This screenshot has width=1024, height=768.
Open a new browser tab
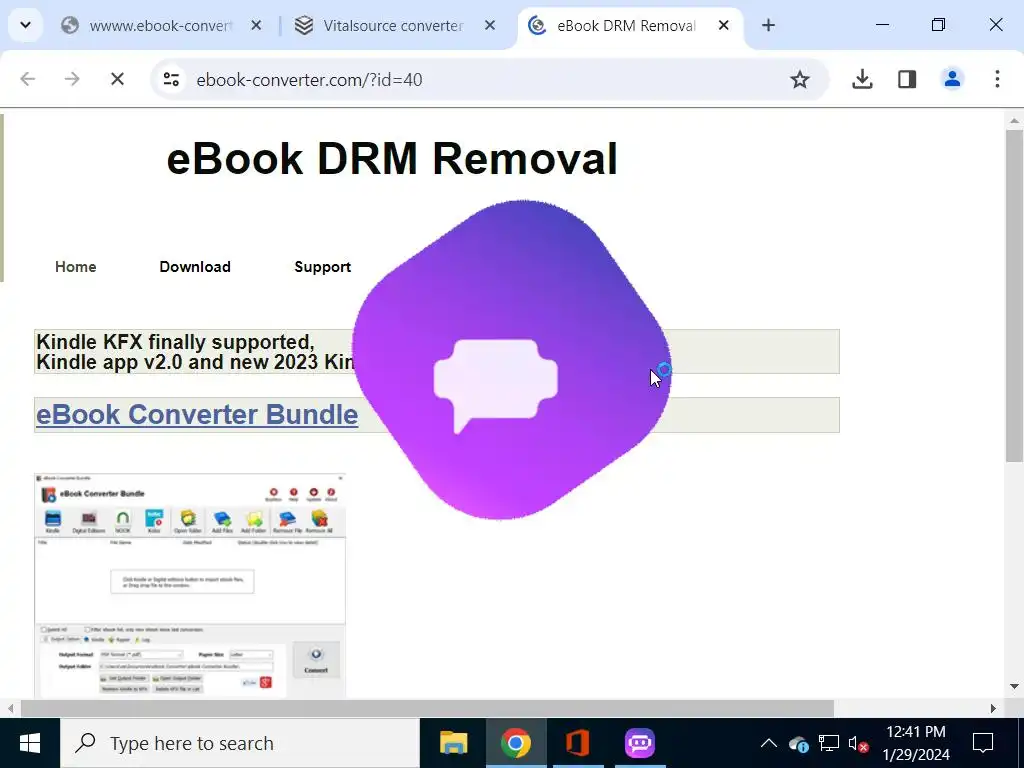click(768, 25)
